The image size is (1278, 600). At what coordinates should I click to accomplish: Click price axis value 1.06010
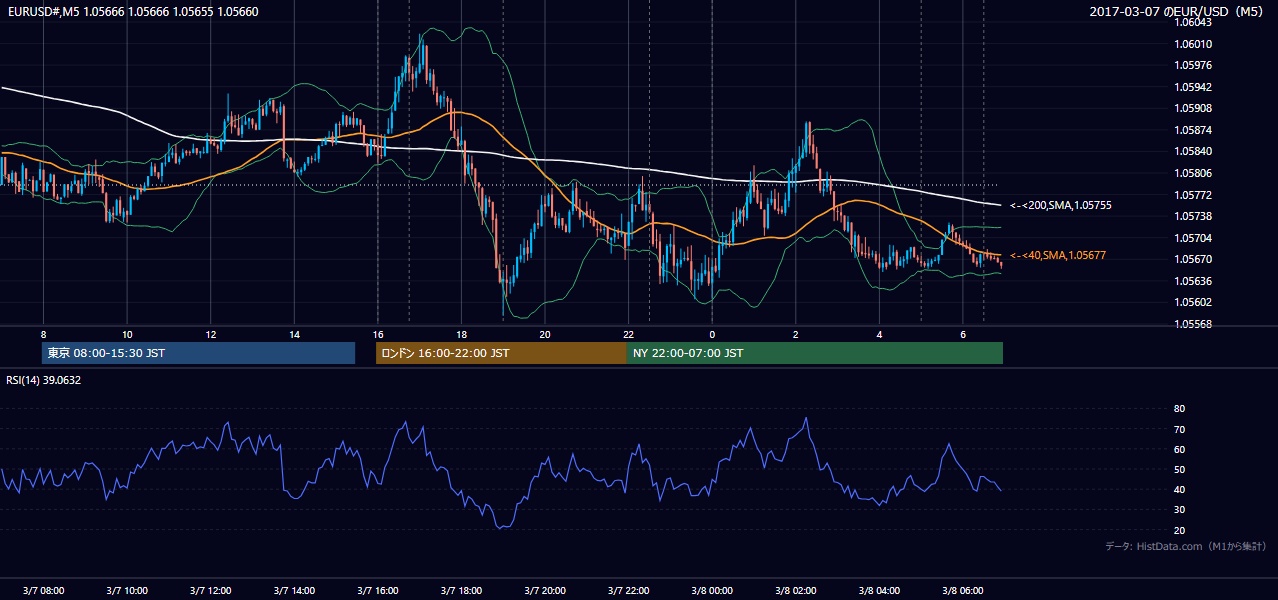coord(1194,44)
